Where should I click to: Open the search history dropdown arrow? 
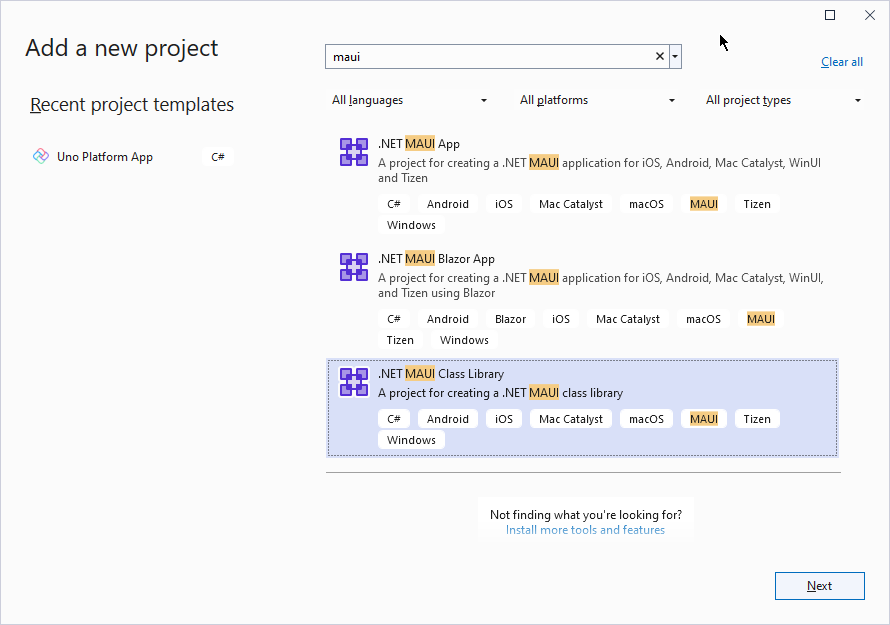tap(676, 57)
